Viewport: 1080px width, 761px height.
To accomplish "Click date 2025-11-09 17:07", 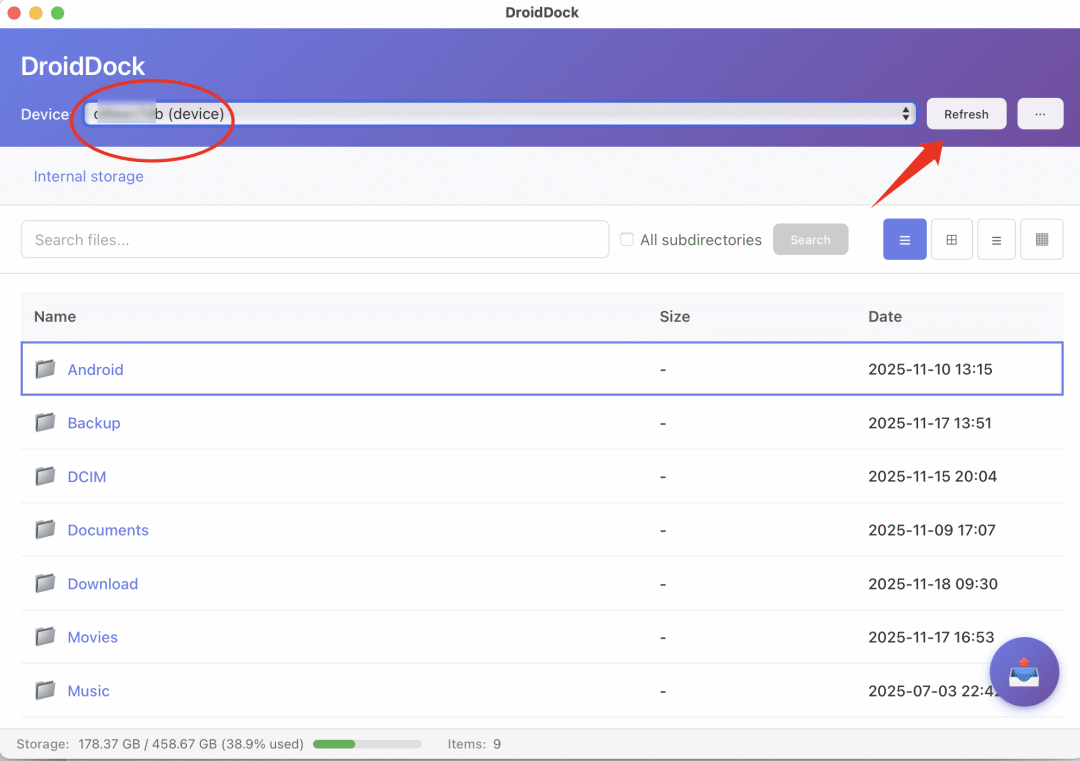I will [931, 530].
